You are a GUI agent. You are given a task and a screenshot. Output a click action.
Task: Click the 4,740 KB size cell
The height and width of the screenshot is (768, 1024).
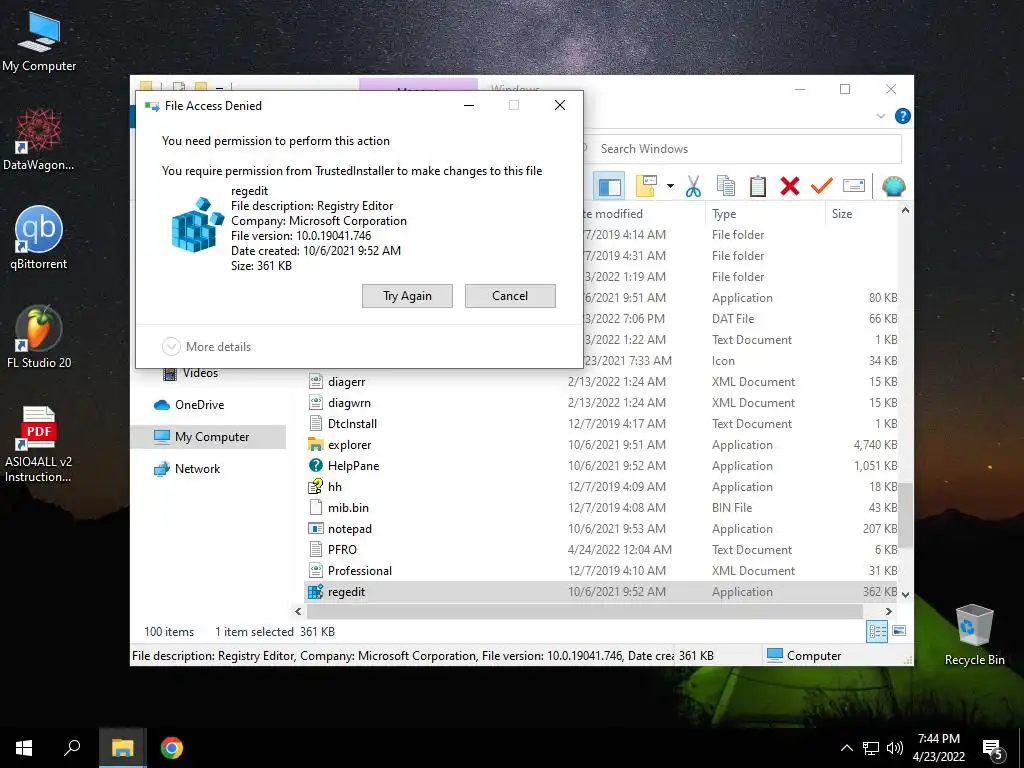[875, 445]
